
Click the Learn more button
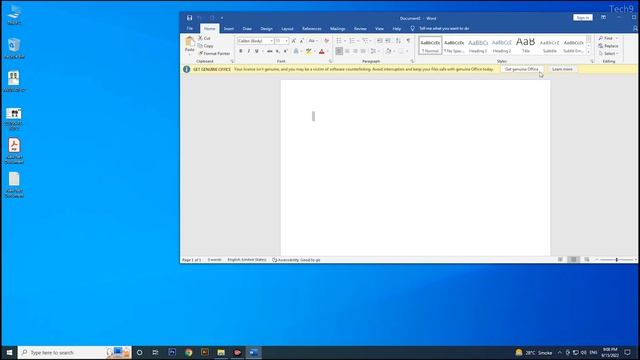click(562, 69)
